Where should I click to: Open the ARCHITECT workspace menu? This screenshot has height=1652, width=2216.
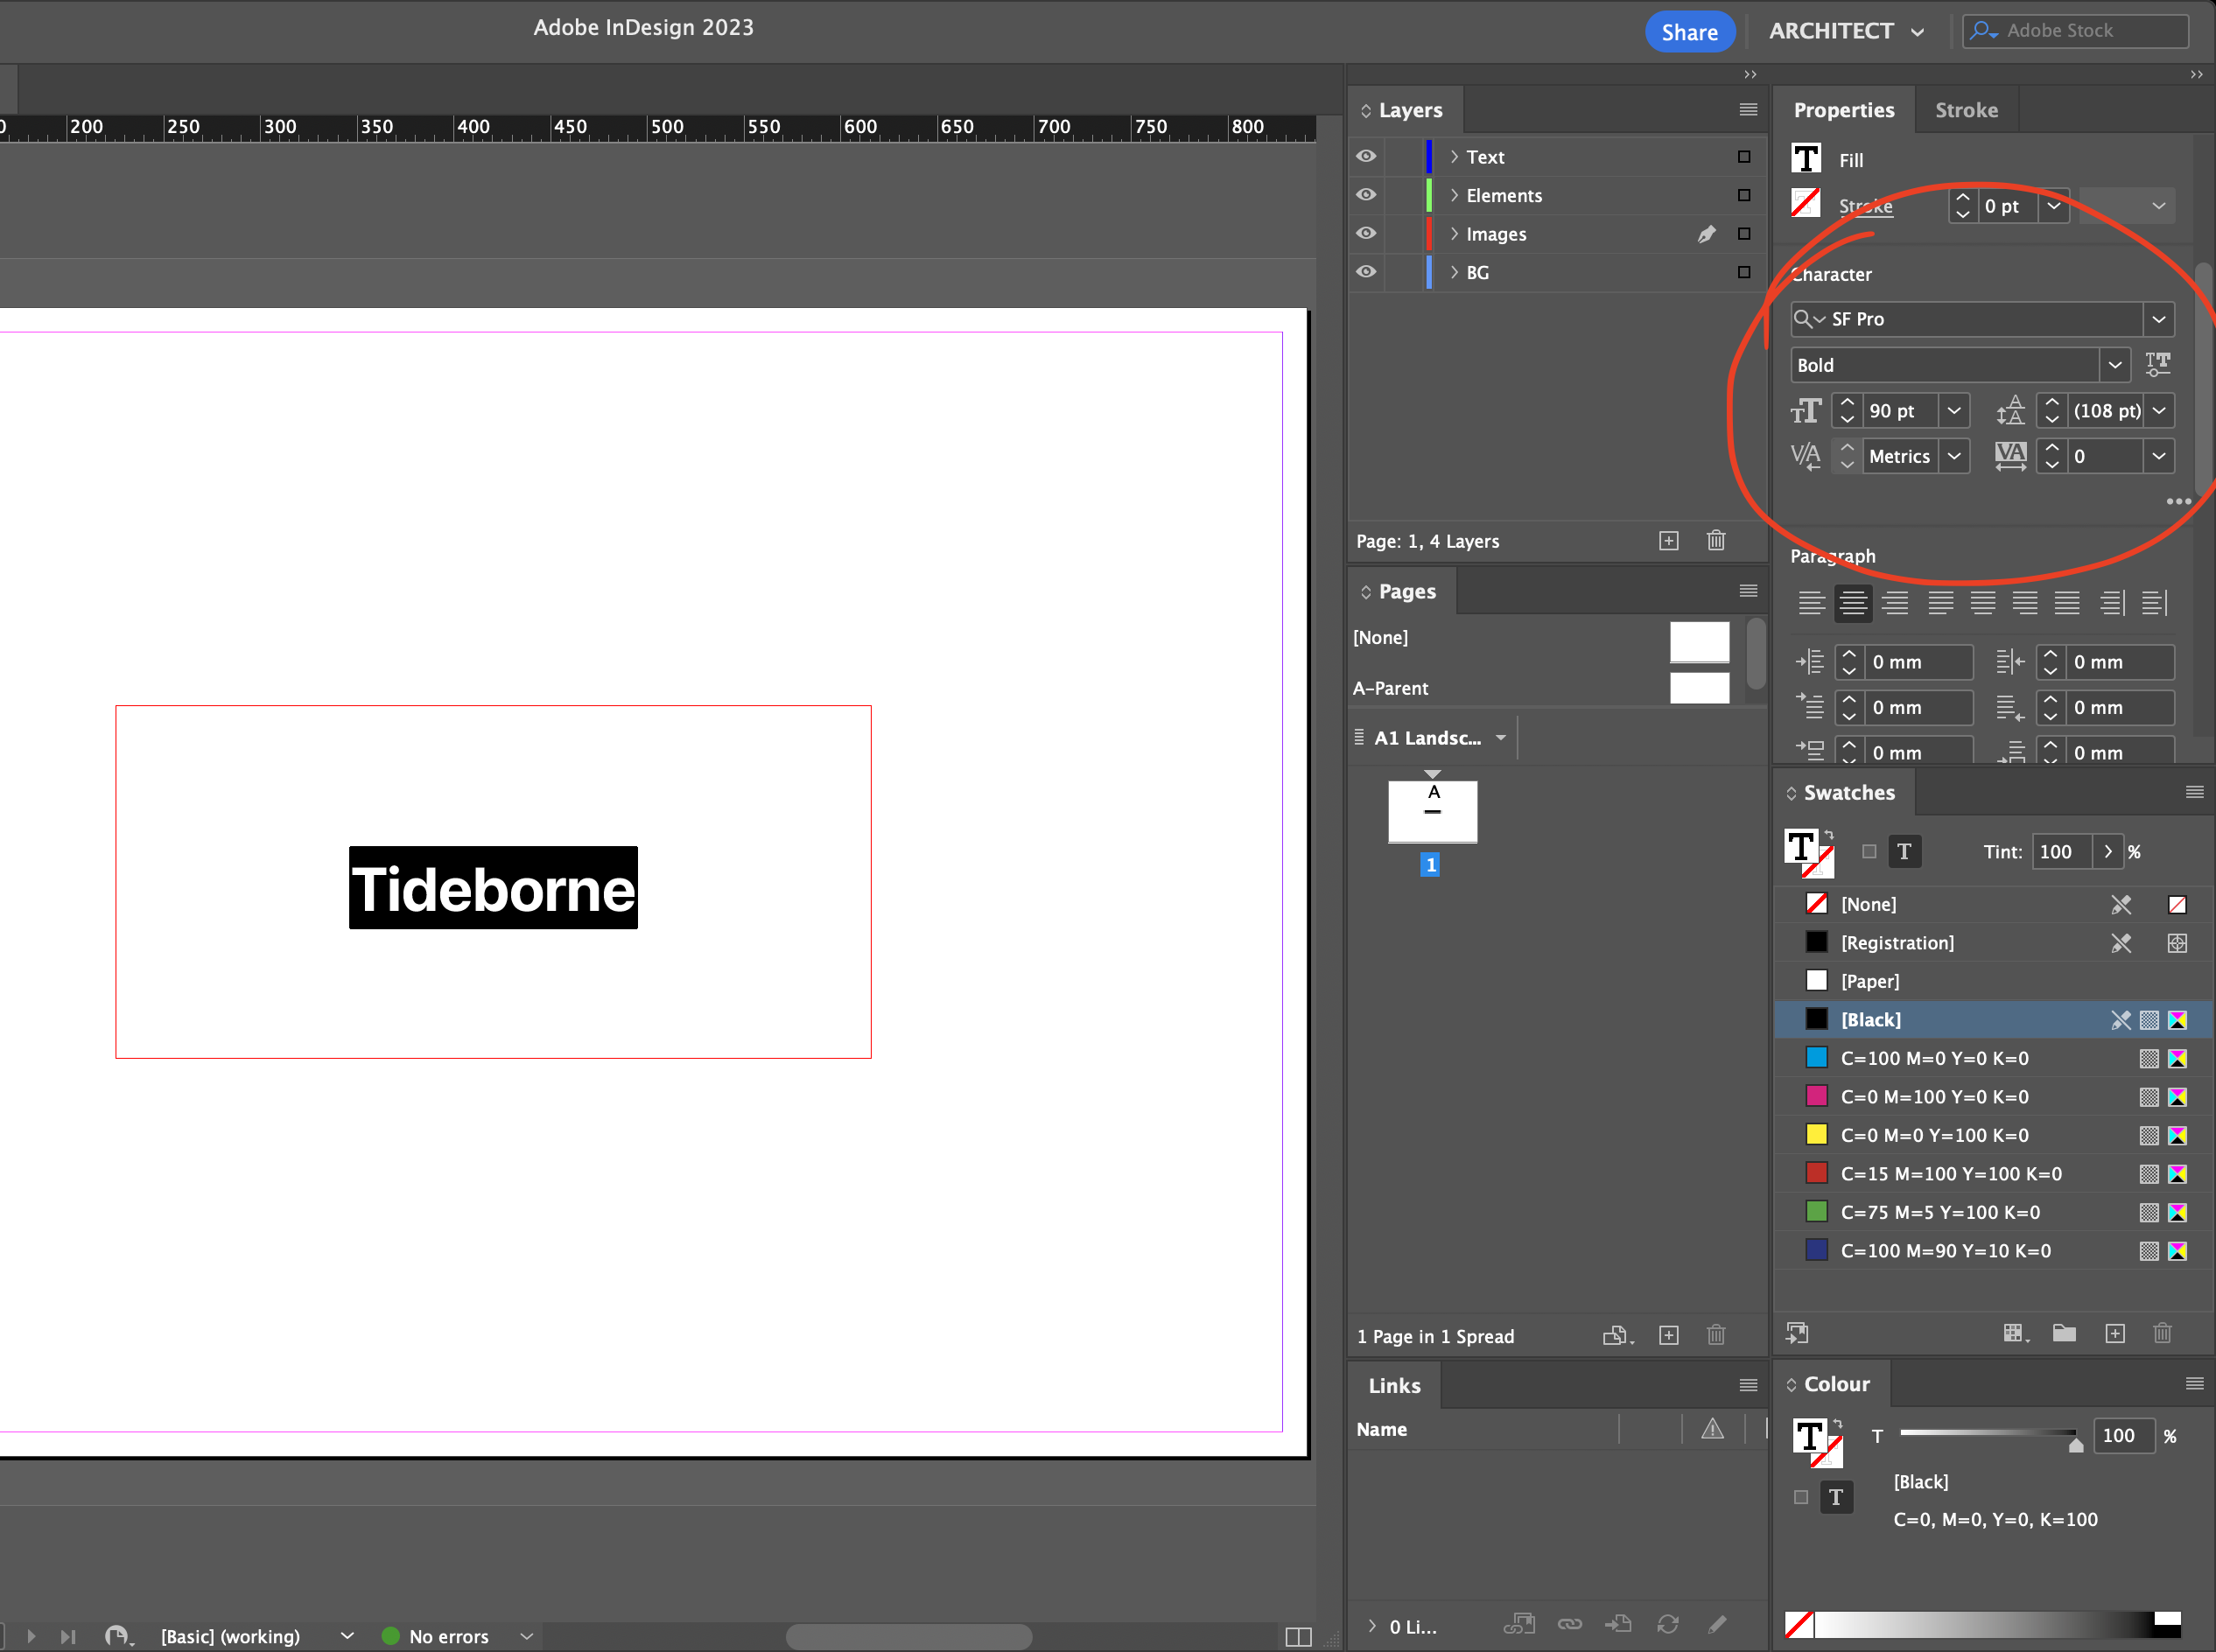1845,31
